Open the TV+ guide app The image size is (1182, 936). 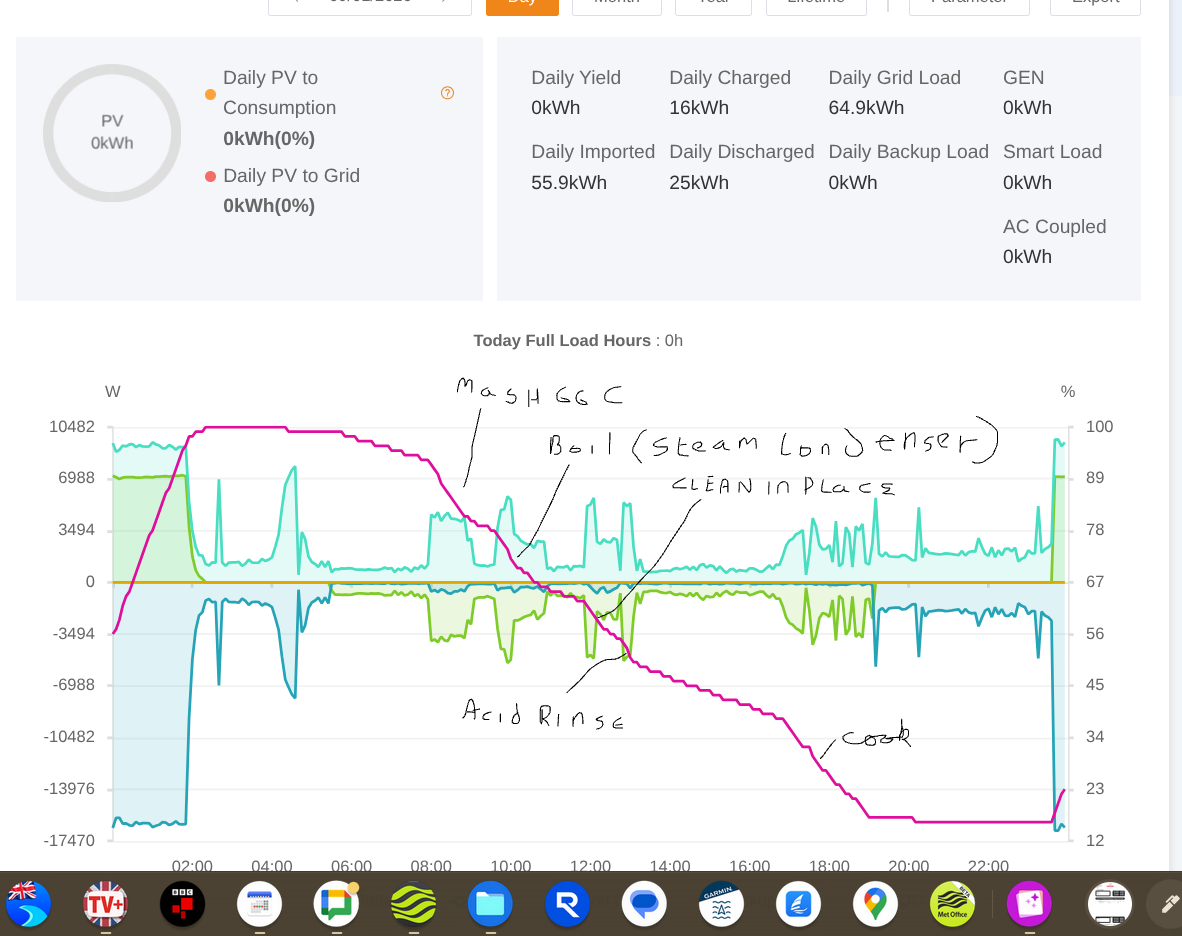coord(105,904)
